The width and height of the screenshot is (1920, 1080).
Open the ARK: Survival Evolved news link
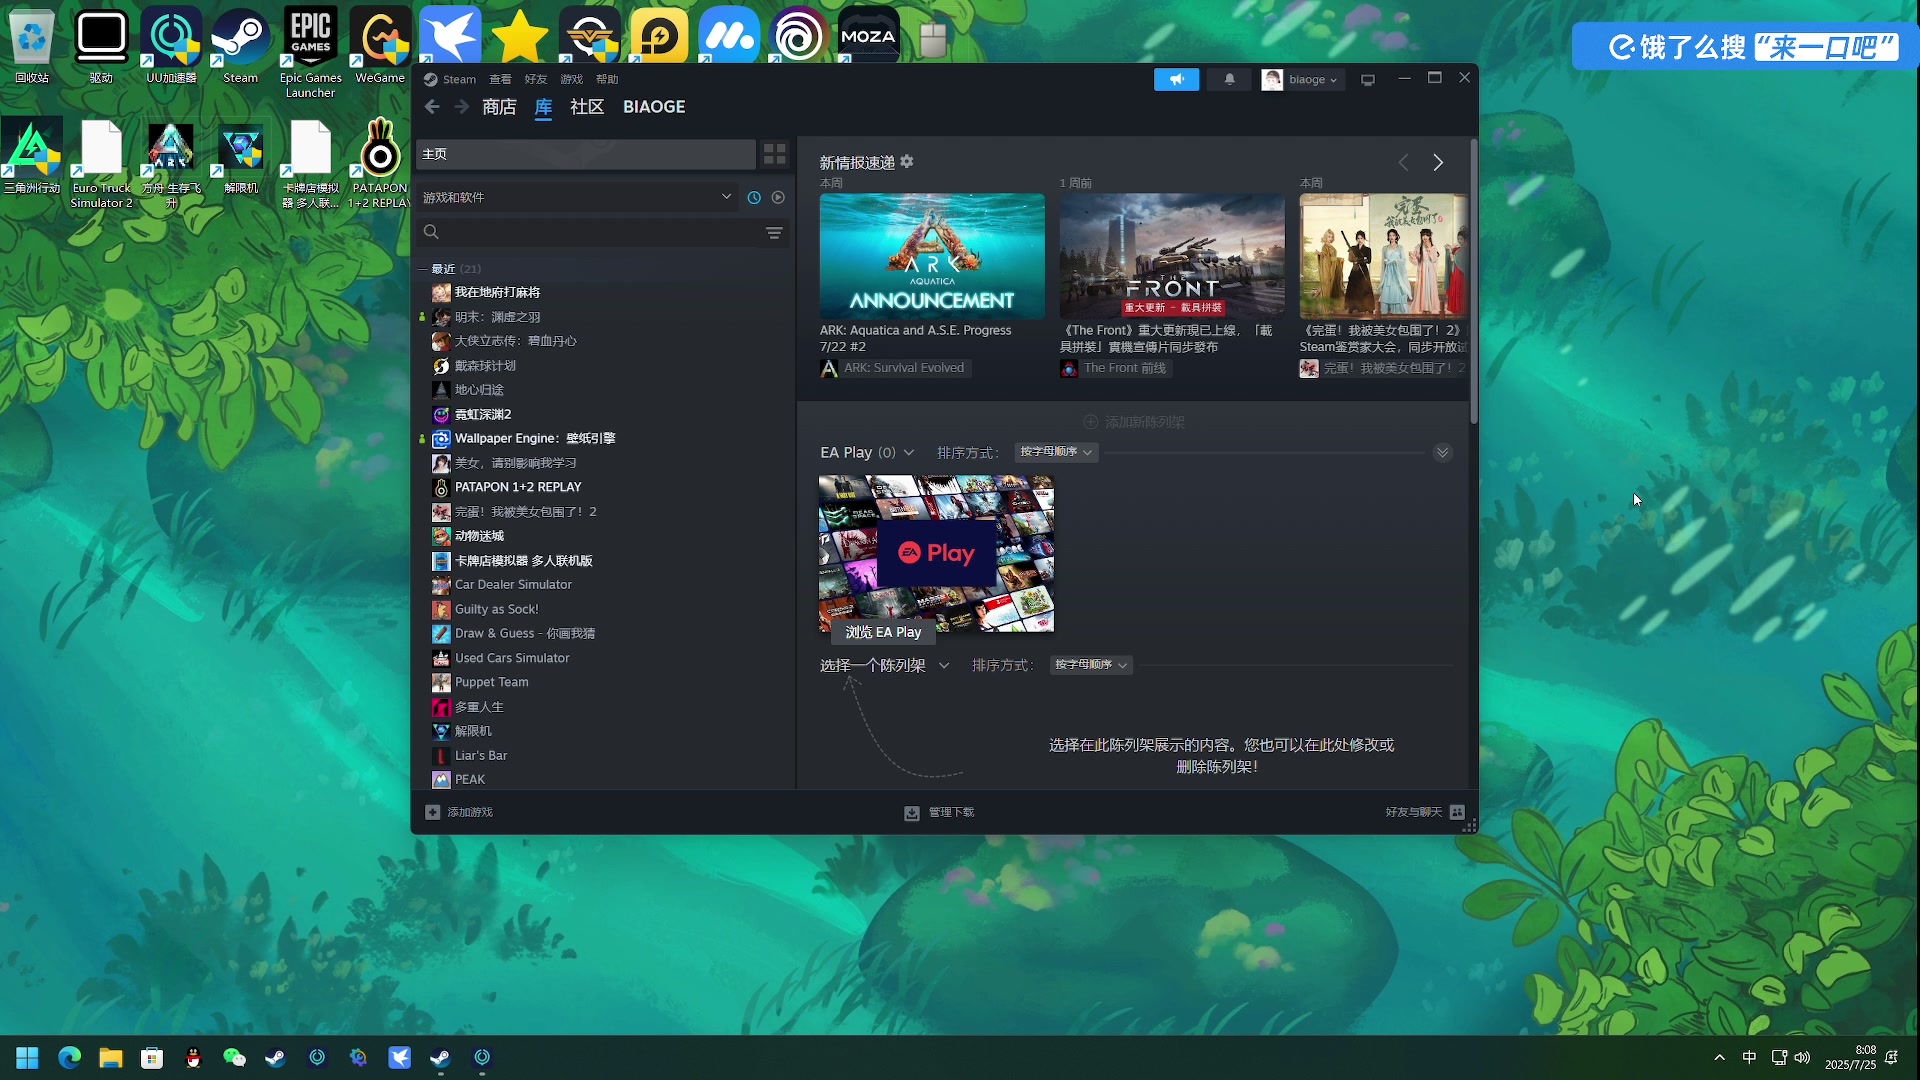click(x=894, y=369)
